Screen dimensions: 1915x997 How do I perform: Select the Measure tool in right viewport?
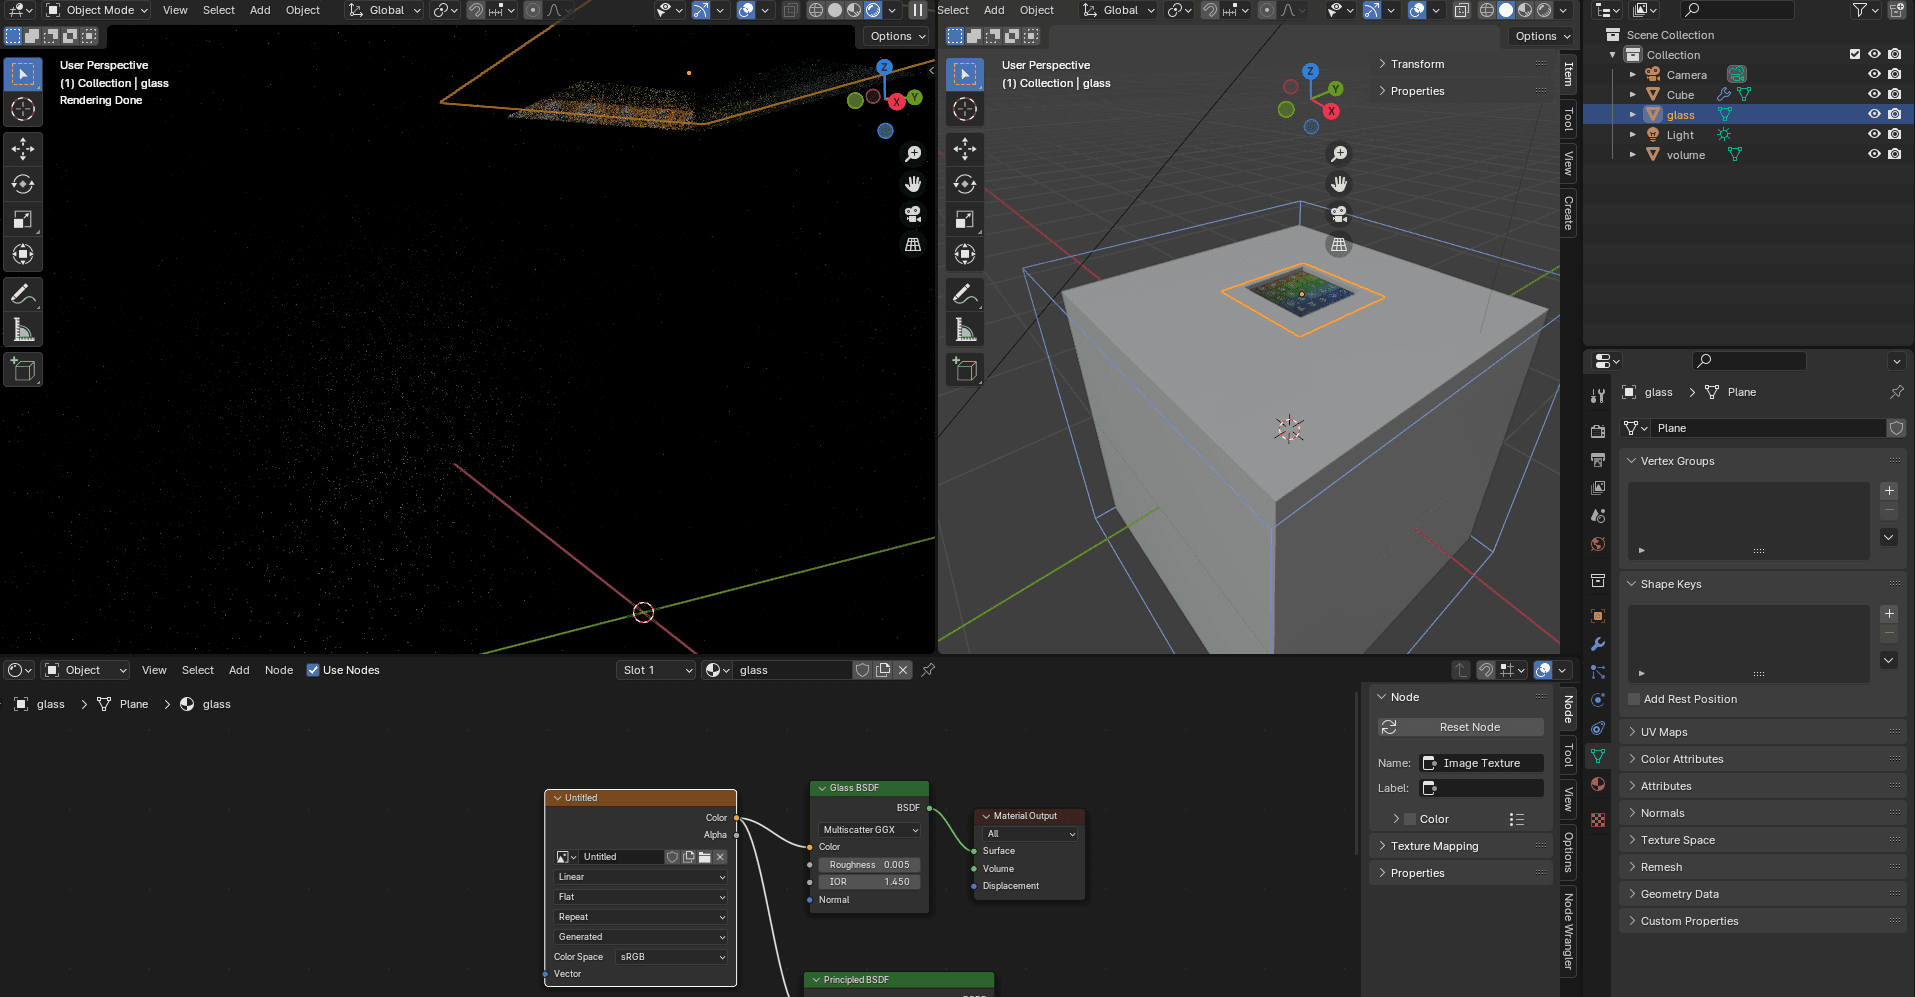[965, 329]
